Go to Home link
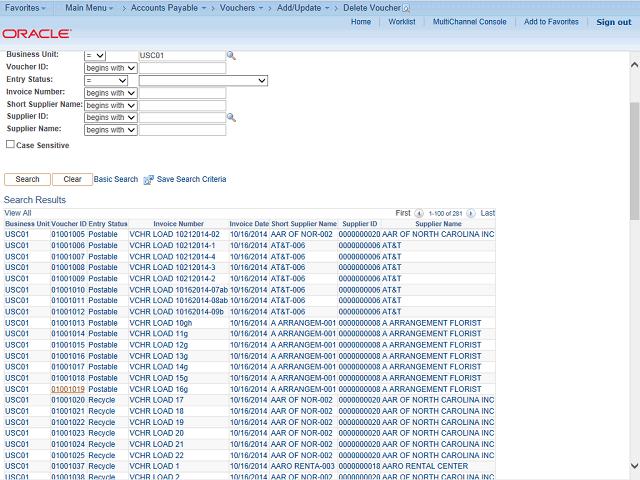This screenshot has height=480, width=640. tap(361, 22)
